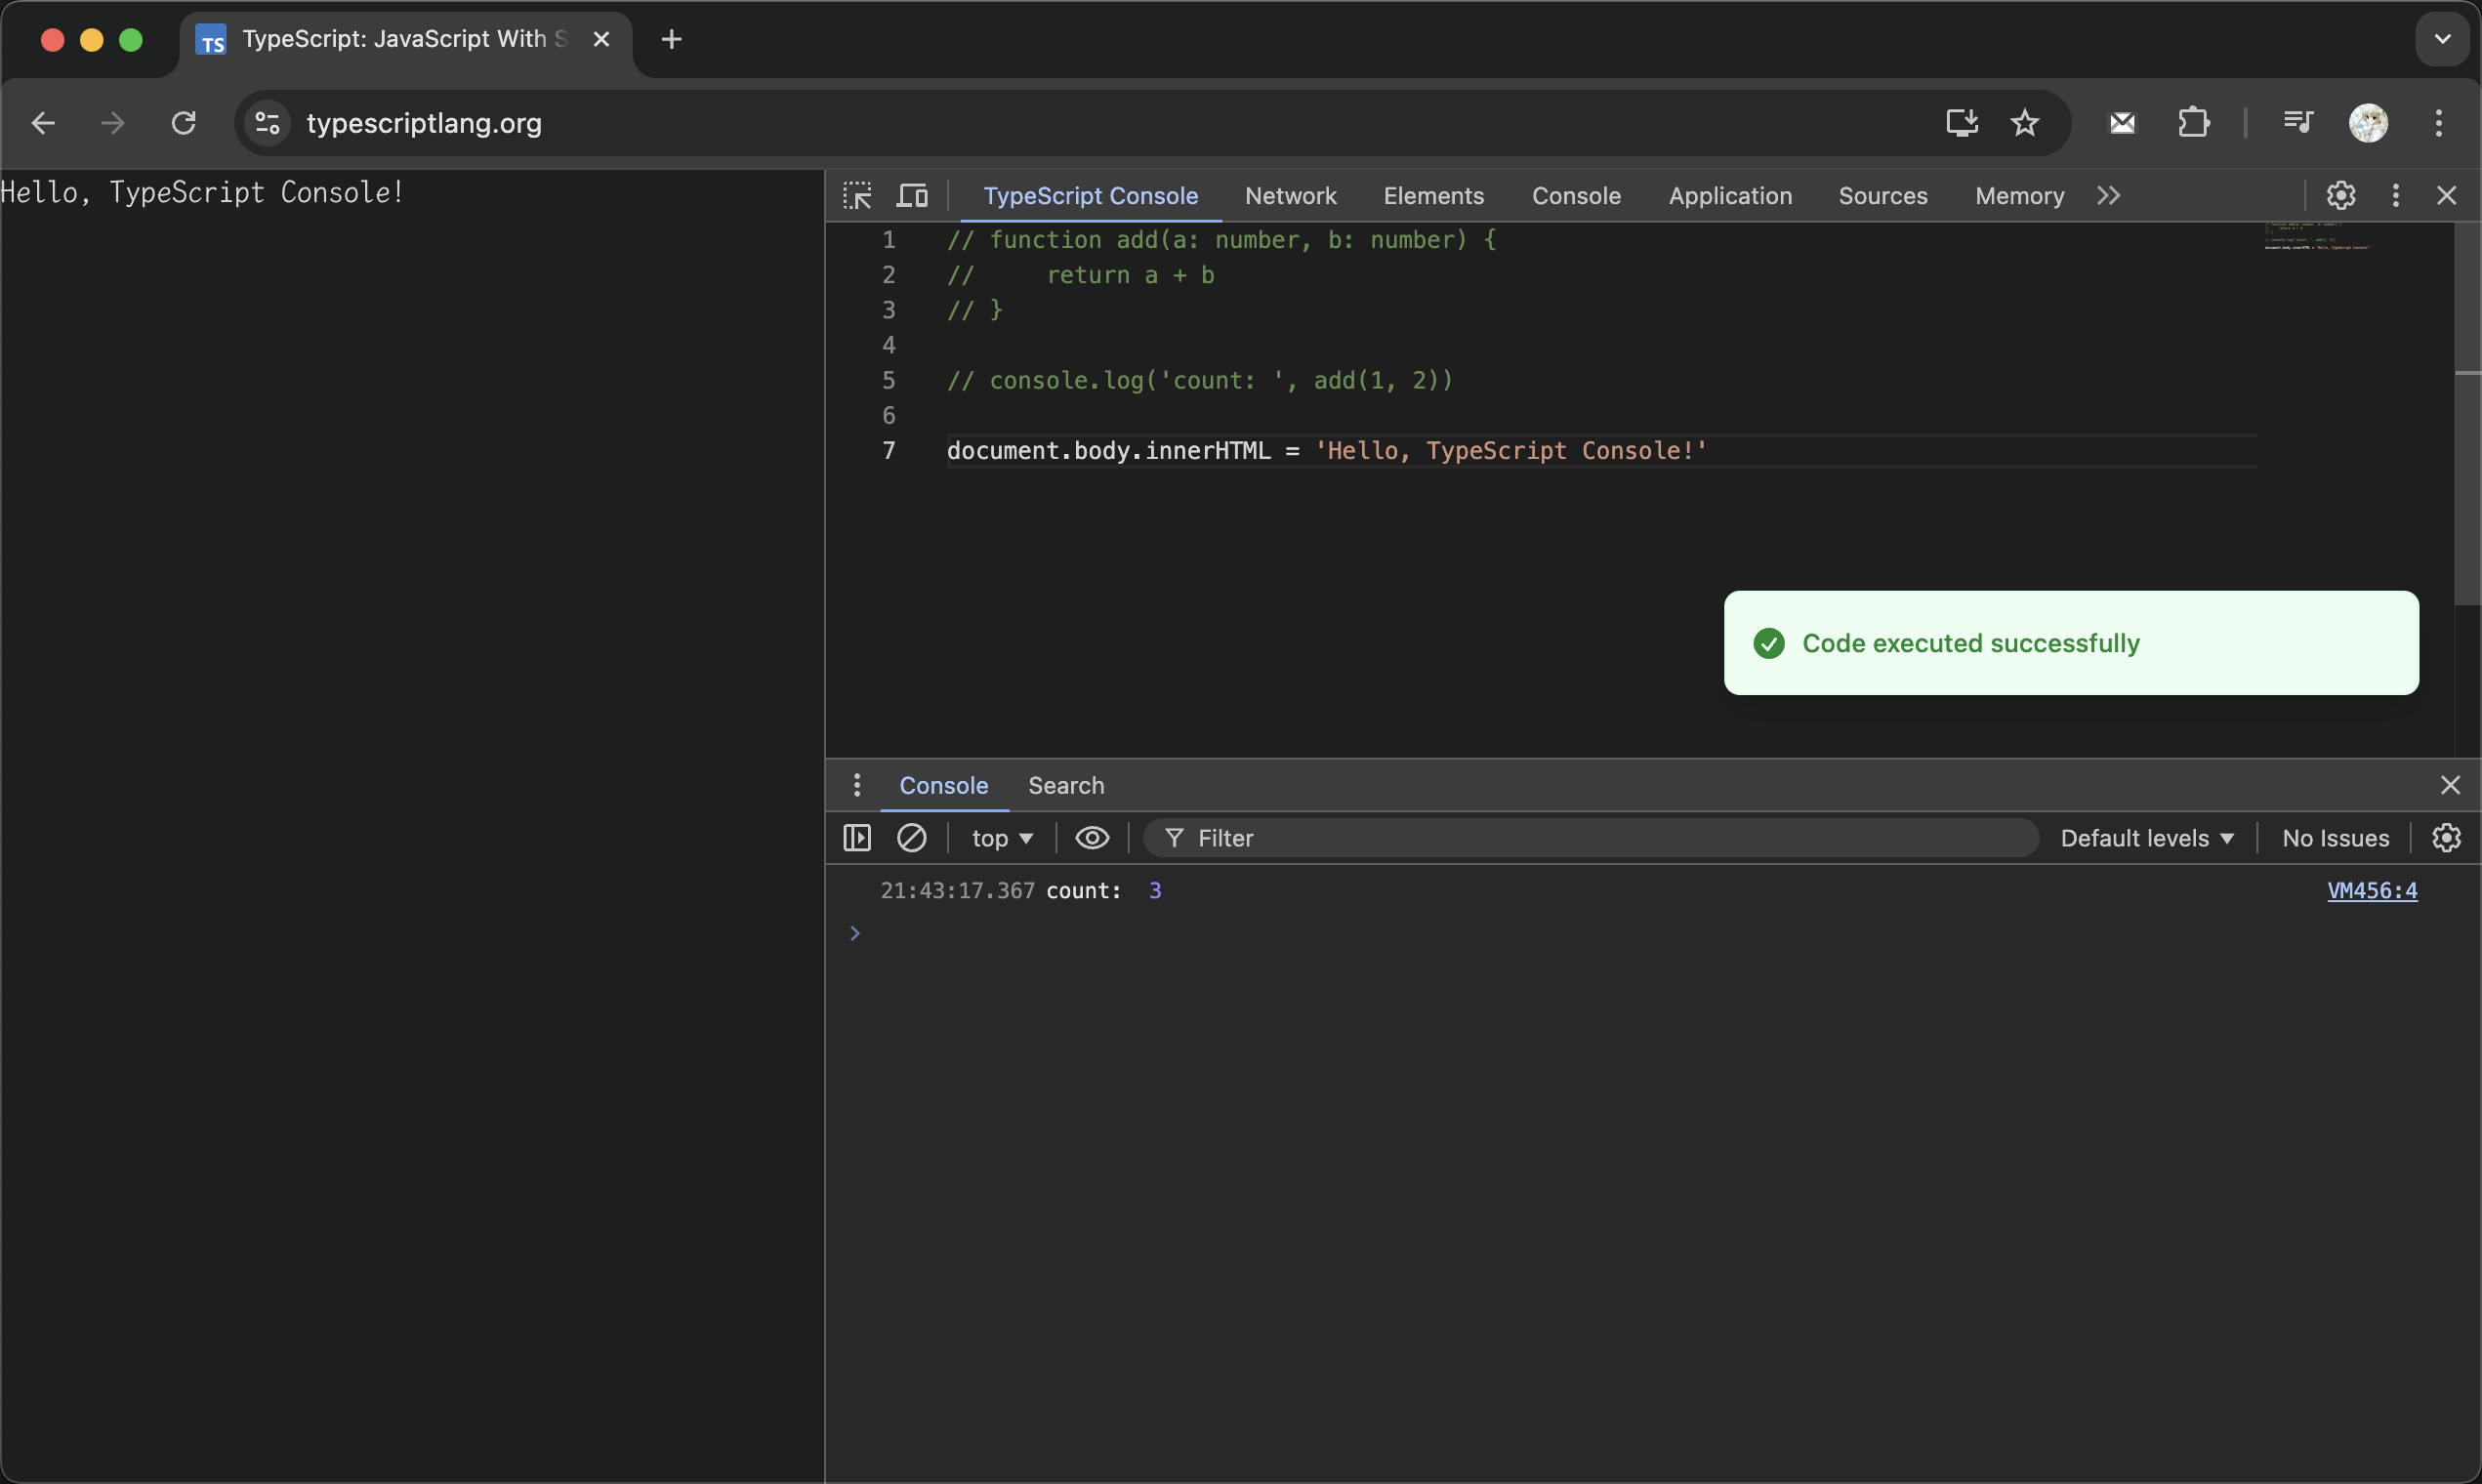The height and width of the screenshot is (1484, 2482).
Task: Create a live expression with the eye icon
Action: 1092,837
